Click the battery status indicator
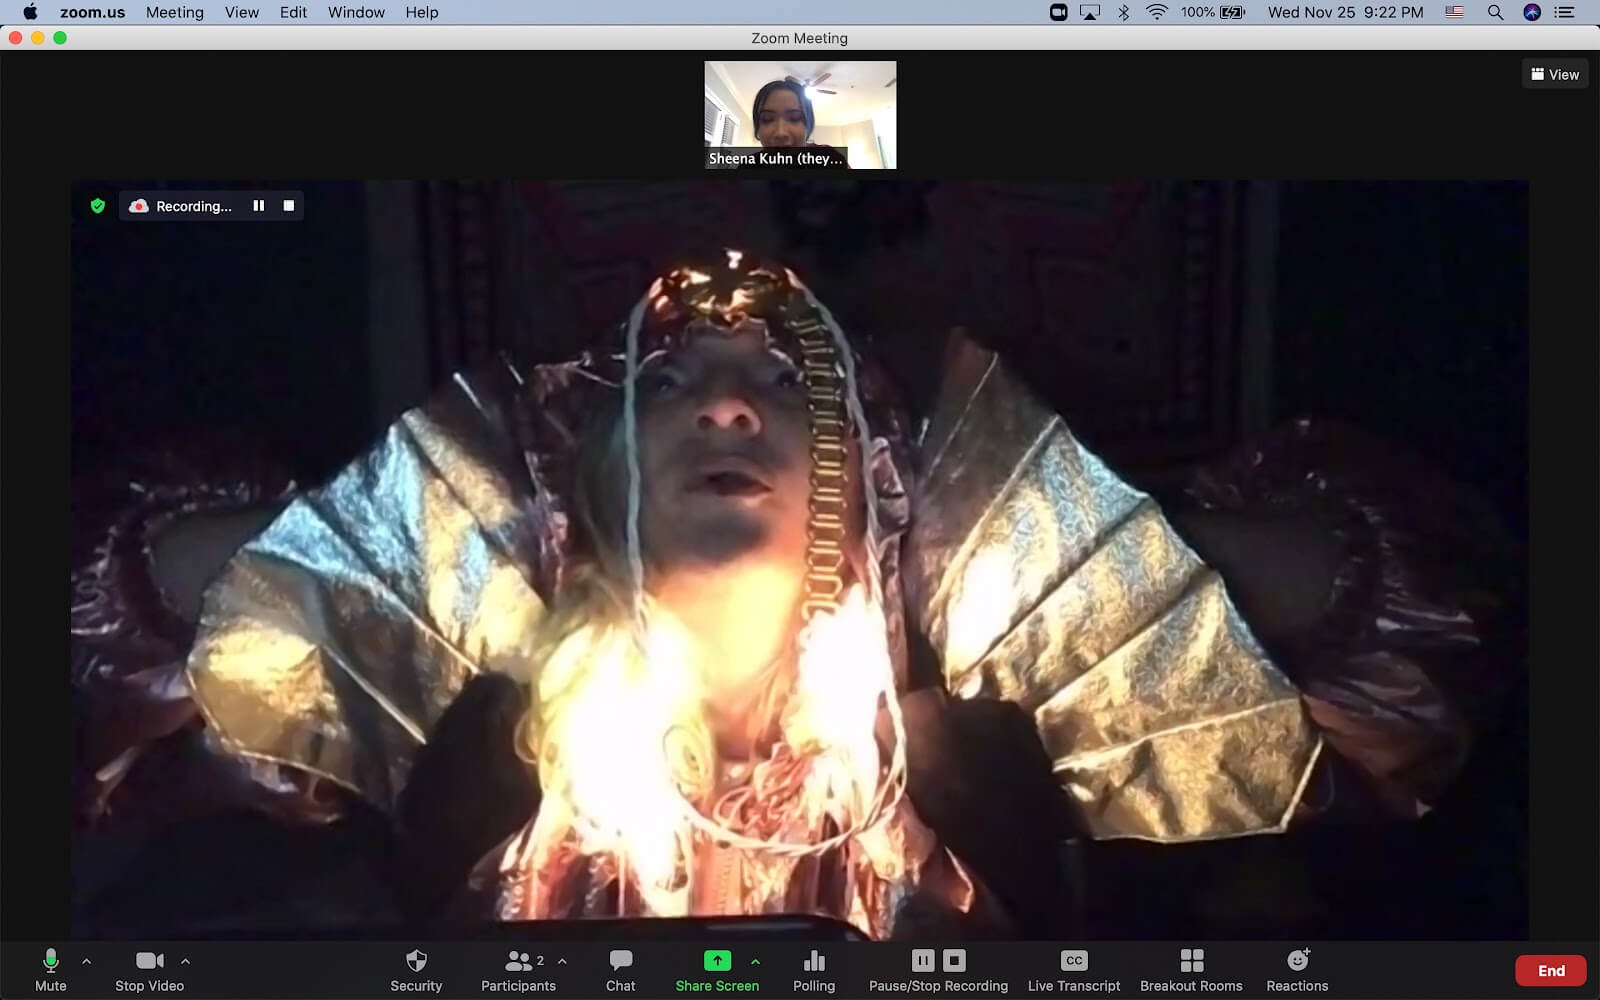The width and height of the screenshot is (1600, 1000). click(1212, 12)
